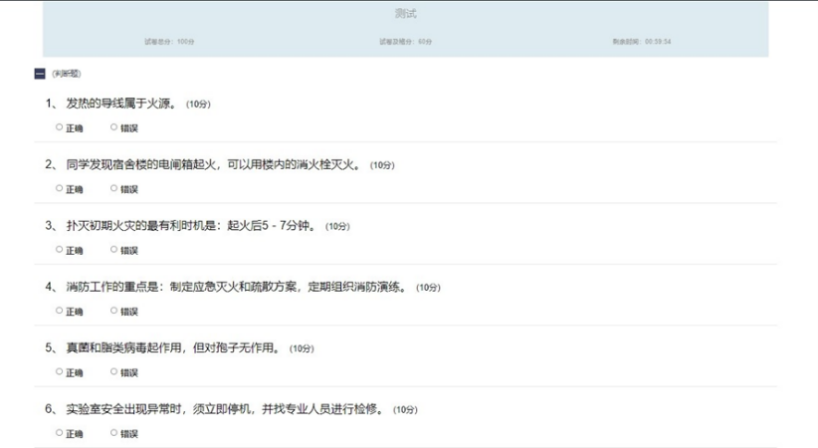The image size is (818, 448).
Task: Click the 试卷及格分 passing score label
Action: (x=405, y=41)
